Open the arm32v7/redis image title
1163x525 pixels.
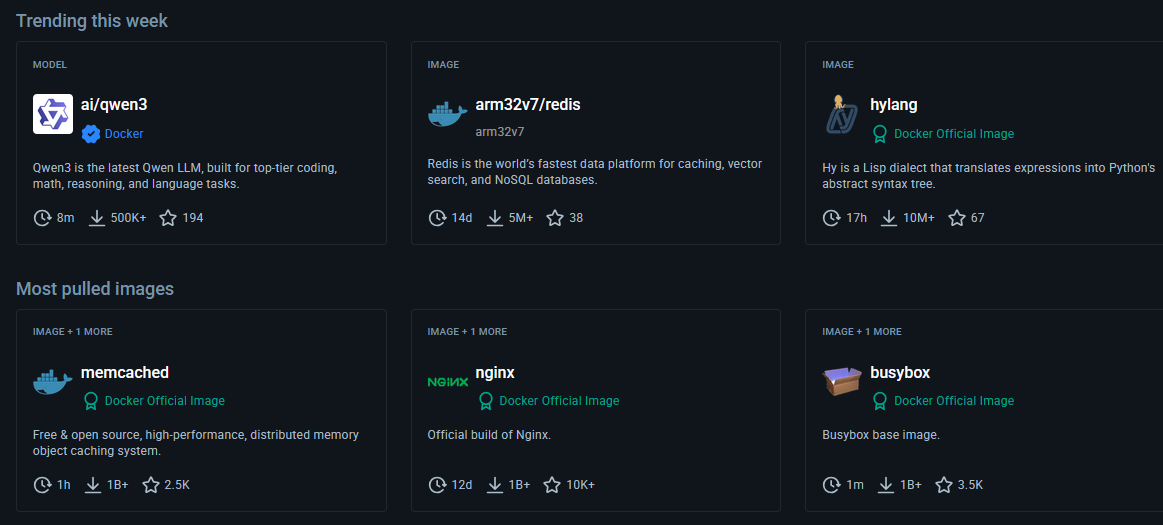[527, 105]
